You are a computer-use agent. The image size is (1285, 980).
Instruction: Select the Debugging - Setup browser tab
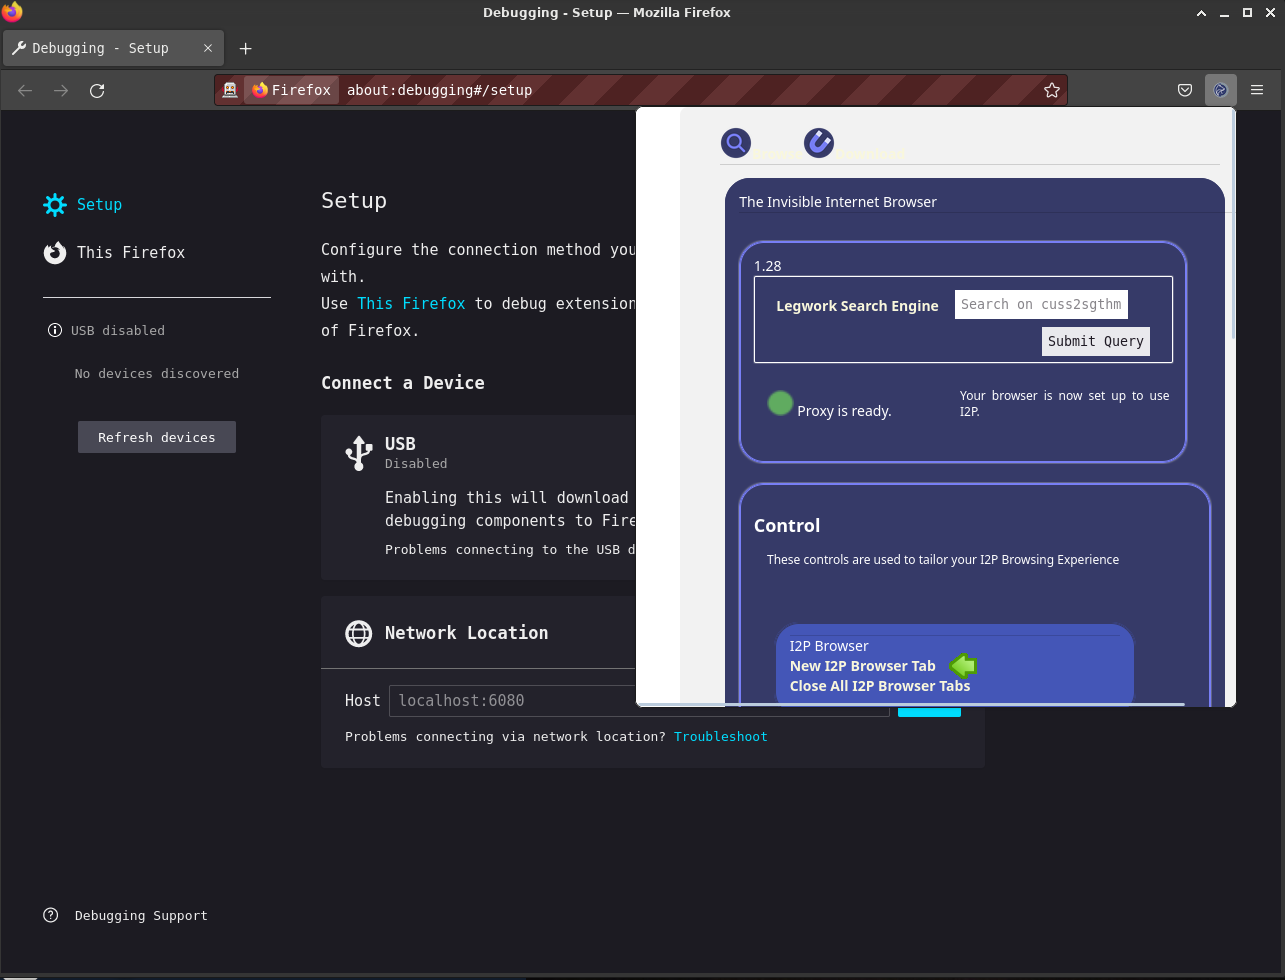coord(112,48)
